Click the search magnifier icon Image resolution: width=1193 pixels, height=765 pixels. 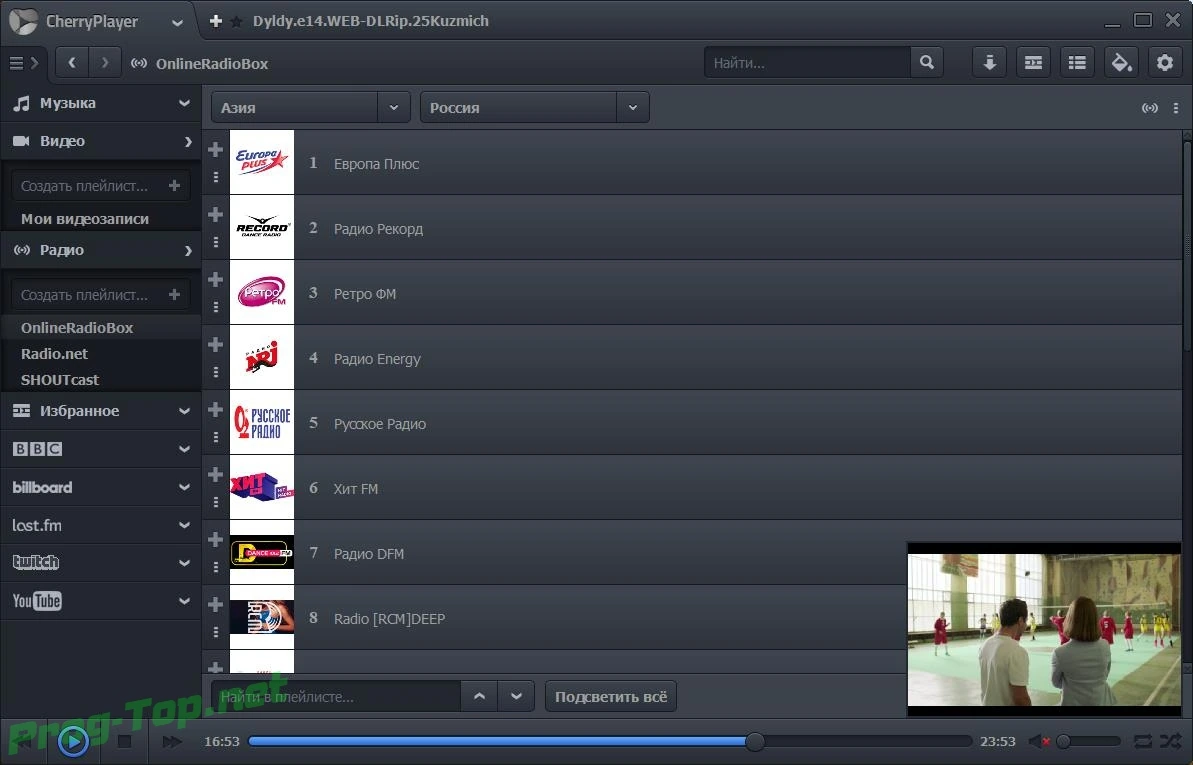point(927,62)
